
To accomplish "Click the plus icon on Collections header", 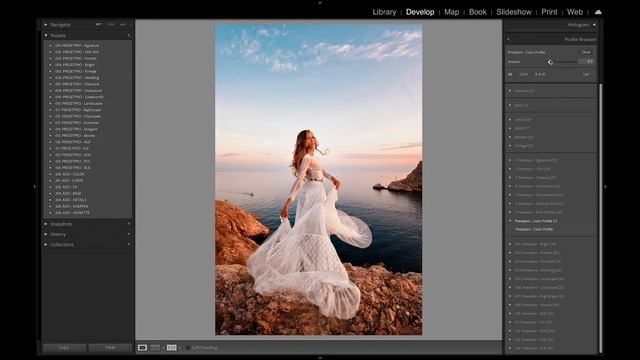I will click(129, 244).
